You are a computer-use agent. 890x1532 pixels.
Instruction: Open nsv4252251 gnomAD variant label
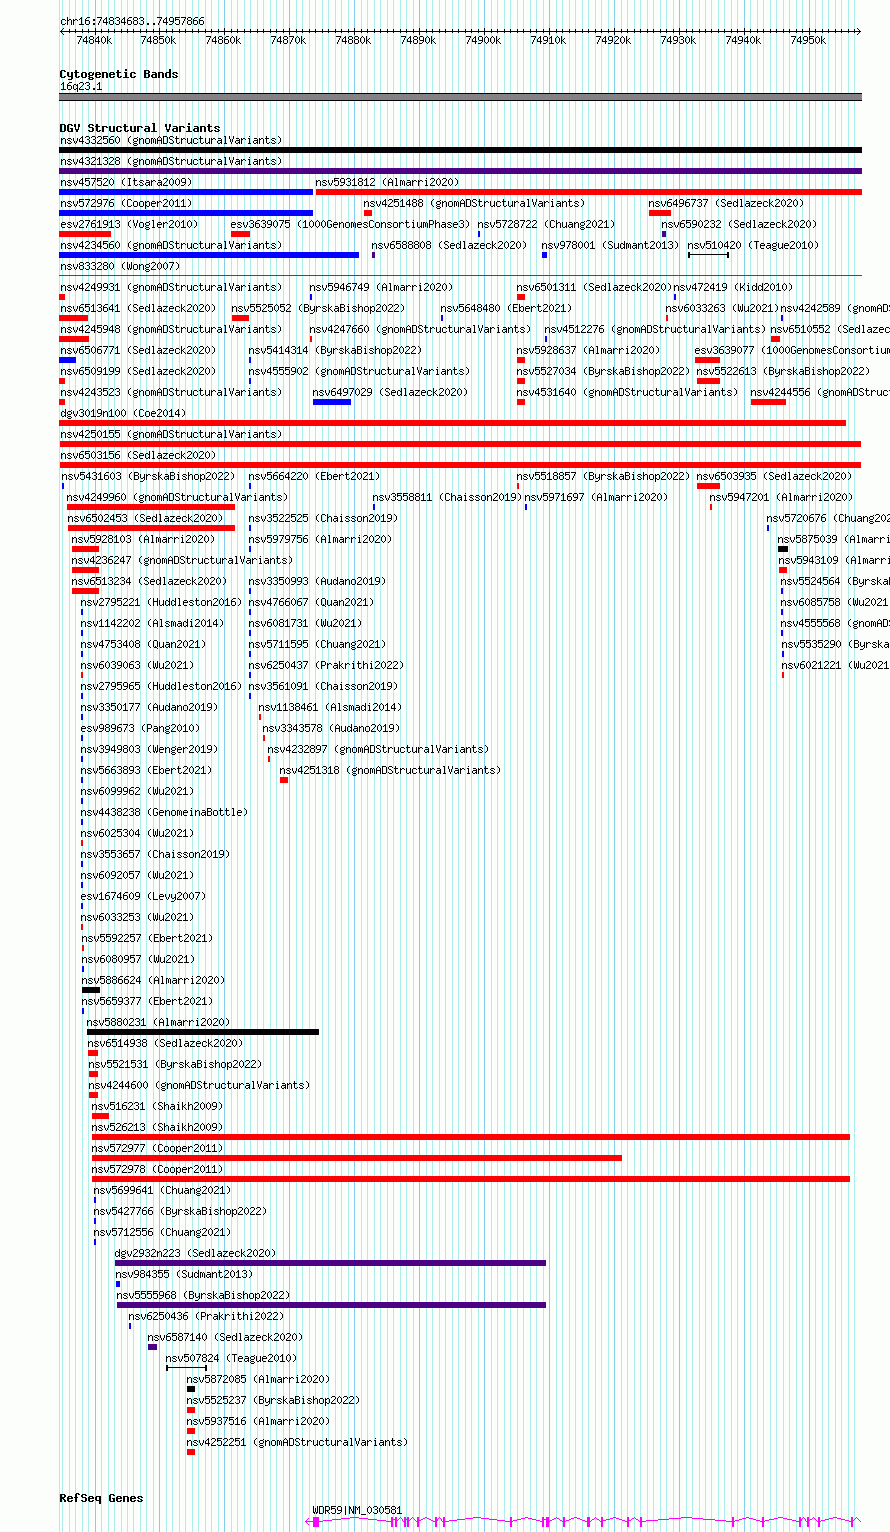point(297,1442)
